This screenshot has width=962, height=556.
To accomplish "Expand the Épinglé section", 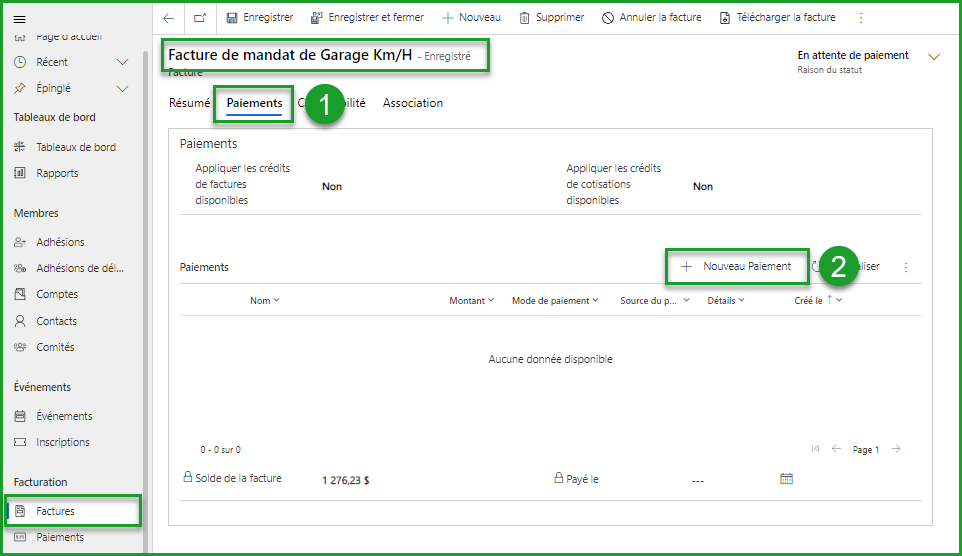I will [123, 88].
